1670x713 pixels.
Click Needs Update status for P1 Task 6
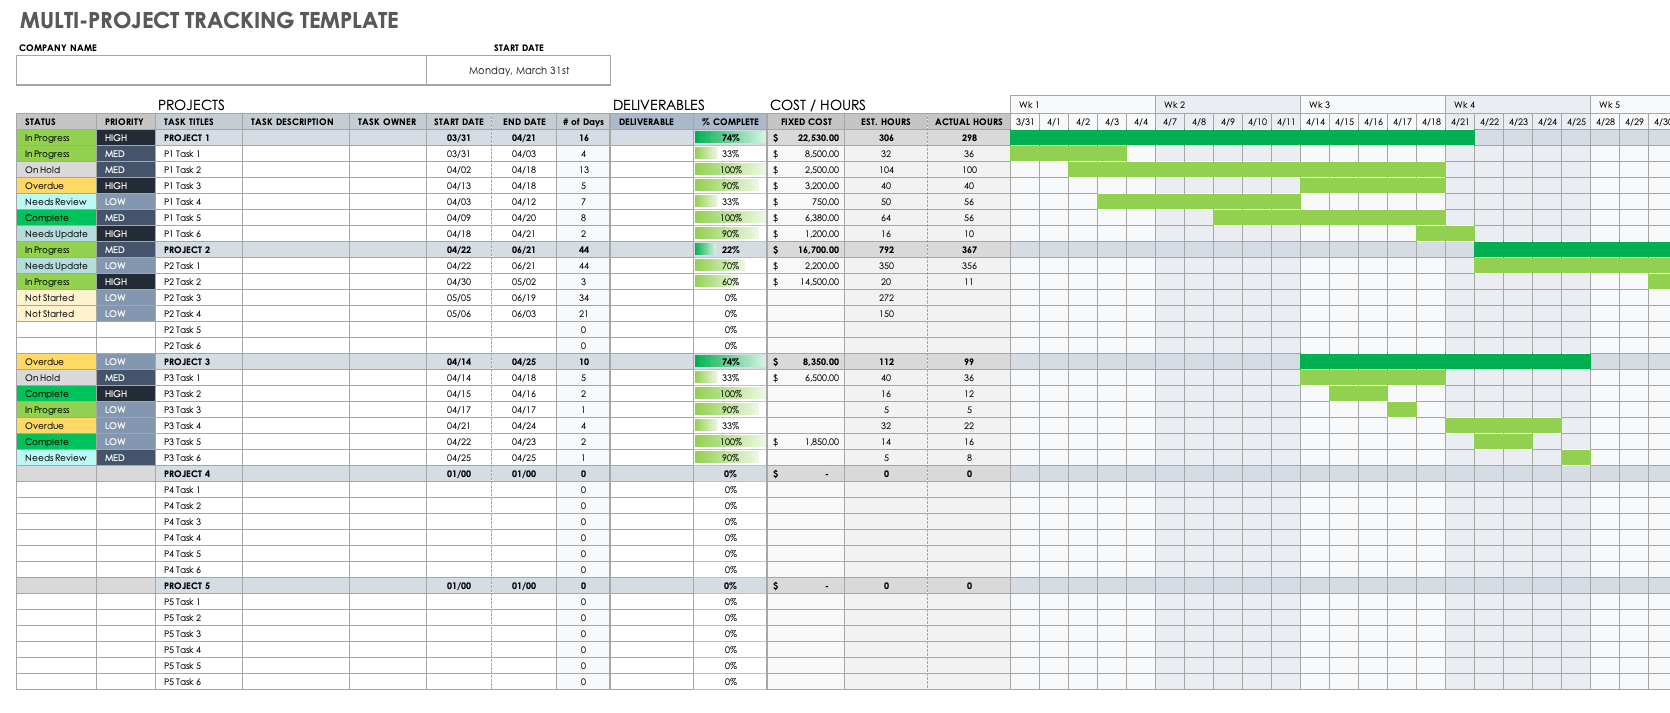(x=56, y=234)
